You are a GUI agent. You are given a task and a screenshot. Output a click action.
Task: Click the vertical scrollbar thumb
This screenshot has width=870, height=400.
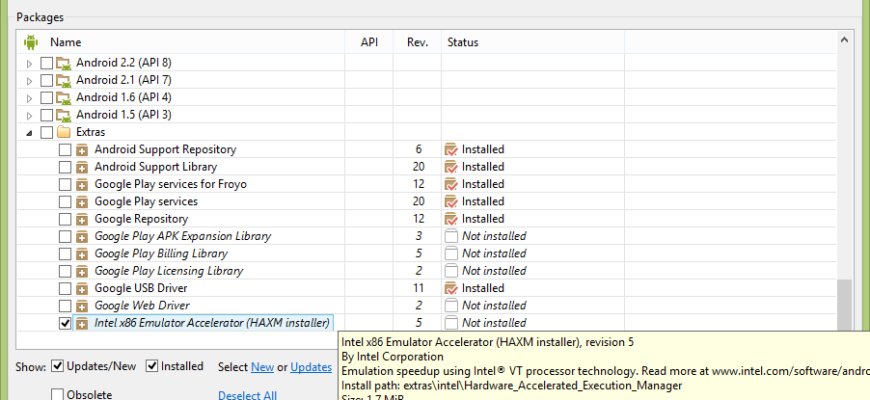pyautogui.click(x=844, y=306)
